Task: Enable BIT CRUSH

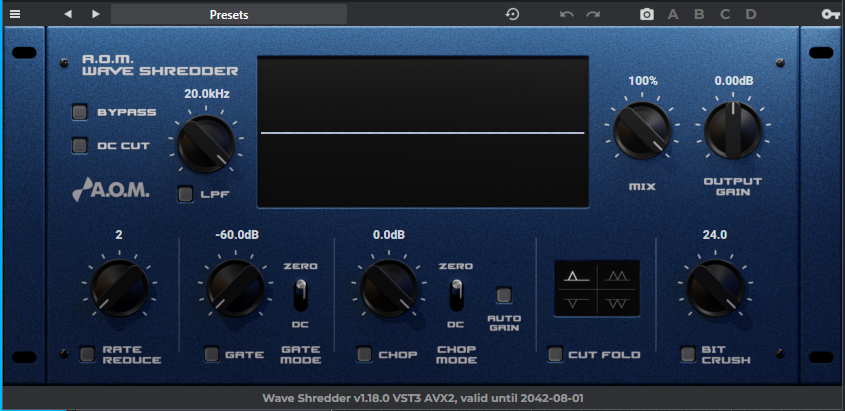Action: pos(688,354)
